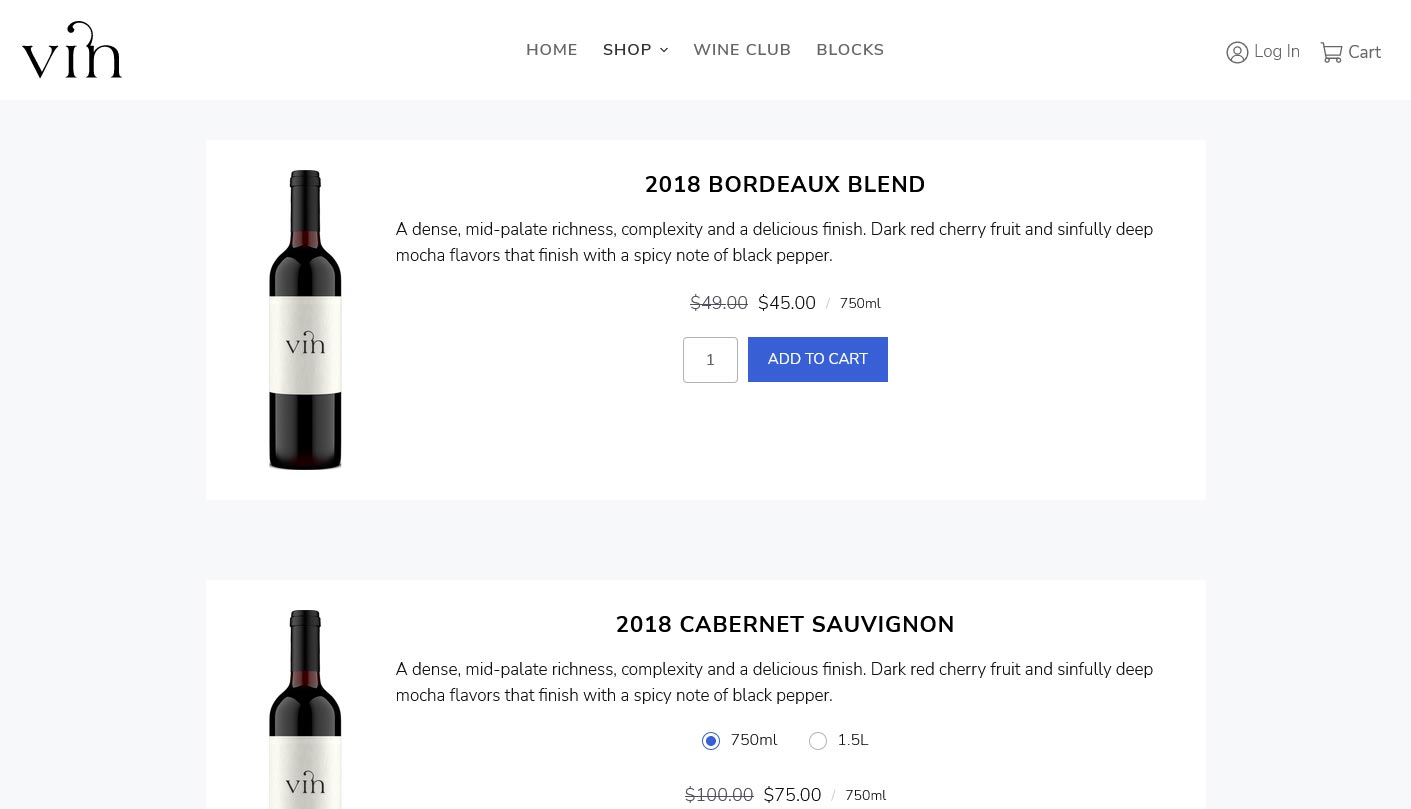Click the 1.5L label text

click(x=853, y=740)
